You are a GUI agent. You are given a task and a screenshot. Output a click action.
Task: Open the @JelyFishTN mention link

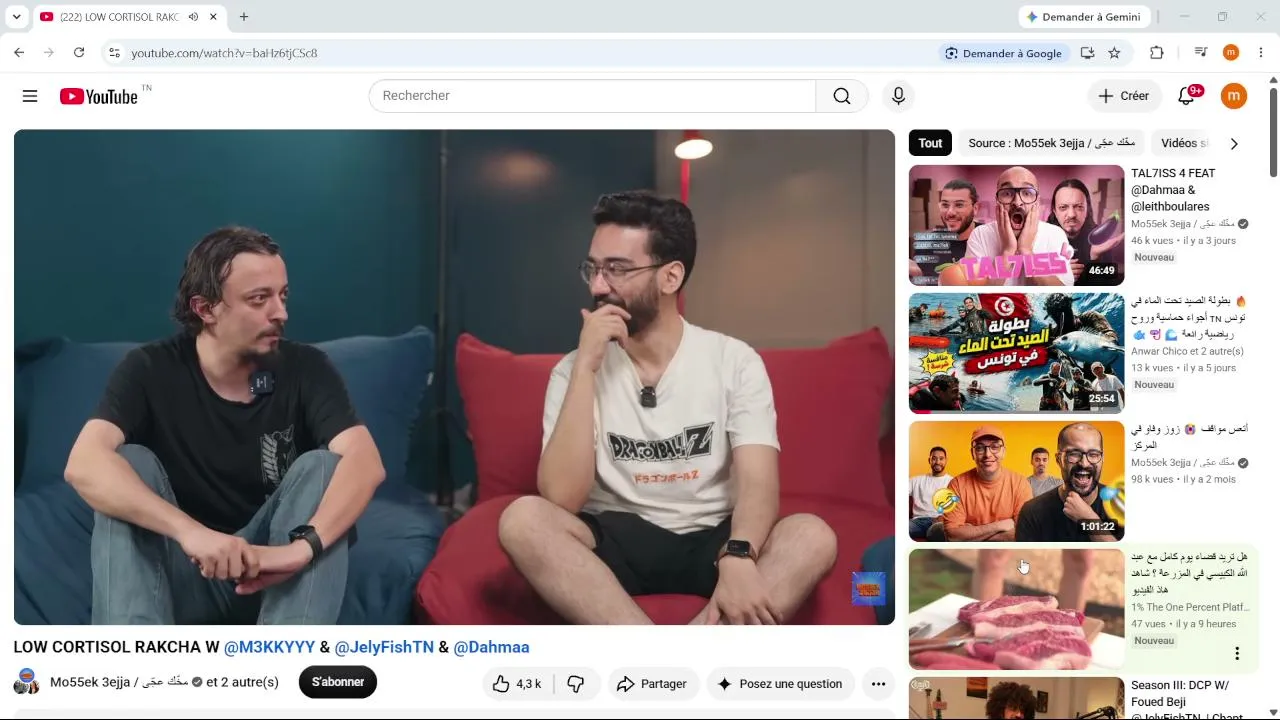tap(384, 647)
